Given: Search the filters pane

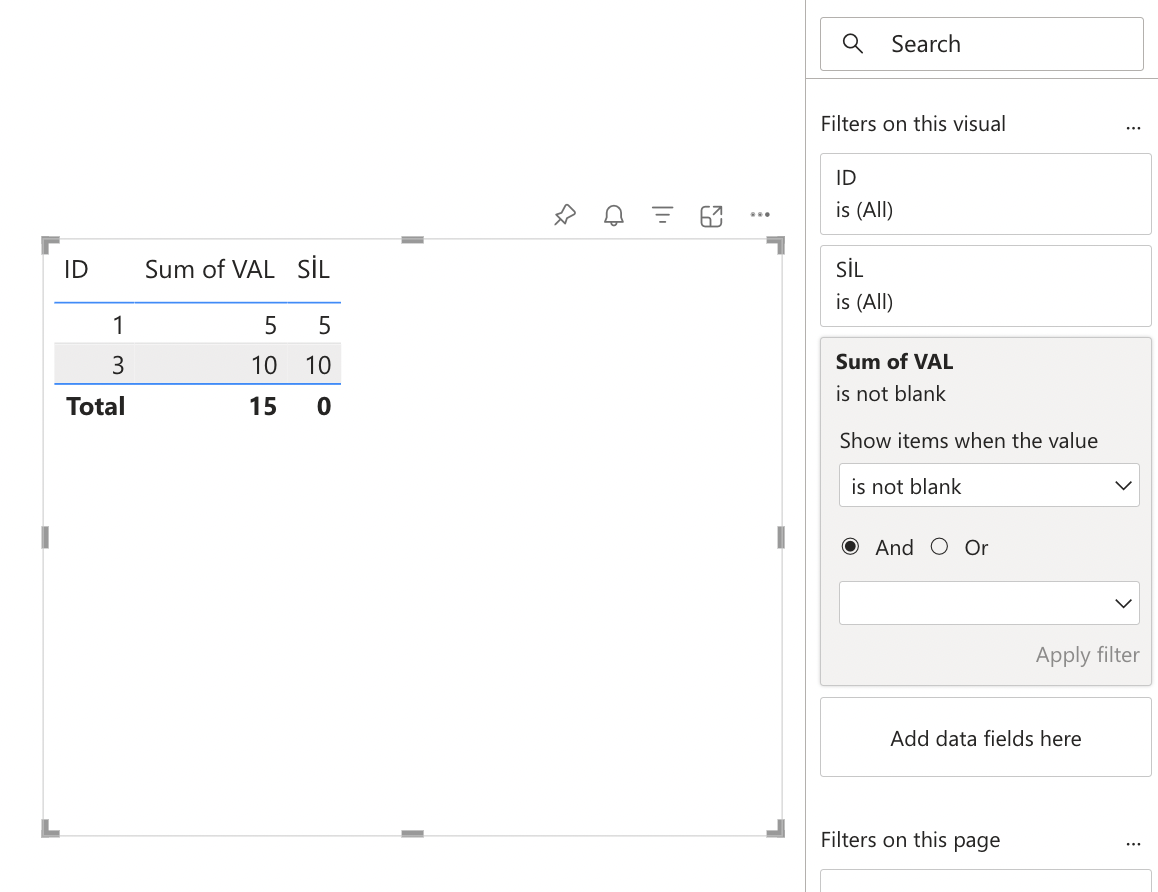Looking at the screenshot, I should (x=981, y=44).
